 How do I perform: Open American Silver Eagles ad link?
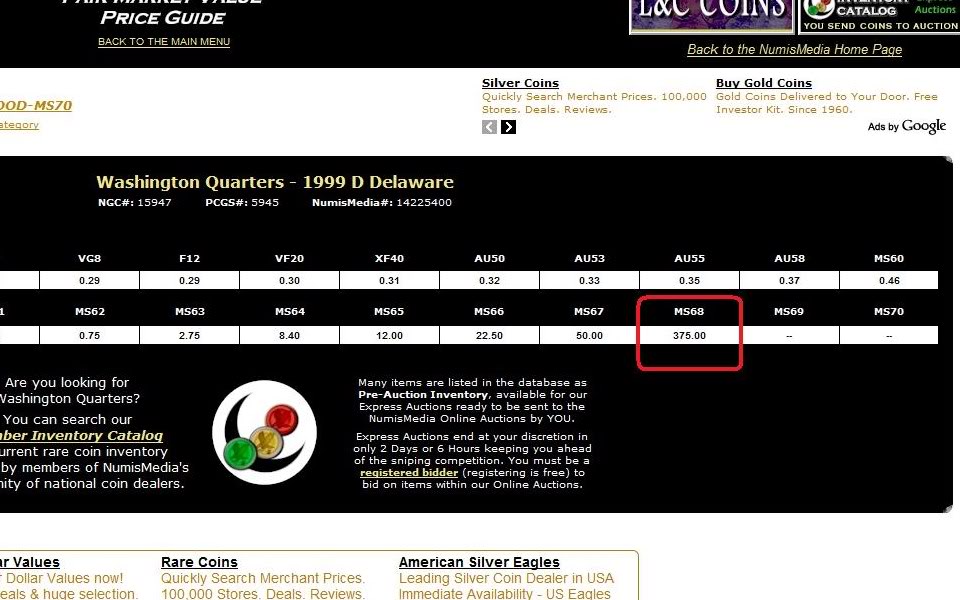(479, 562)
